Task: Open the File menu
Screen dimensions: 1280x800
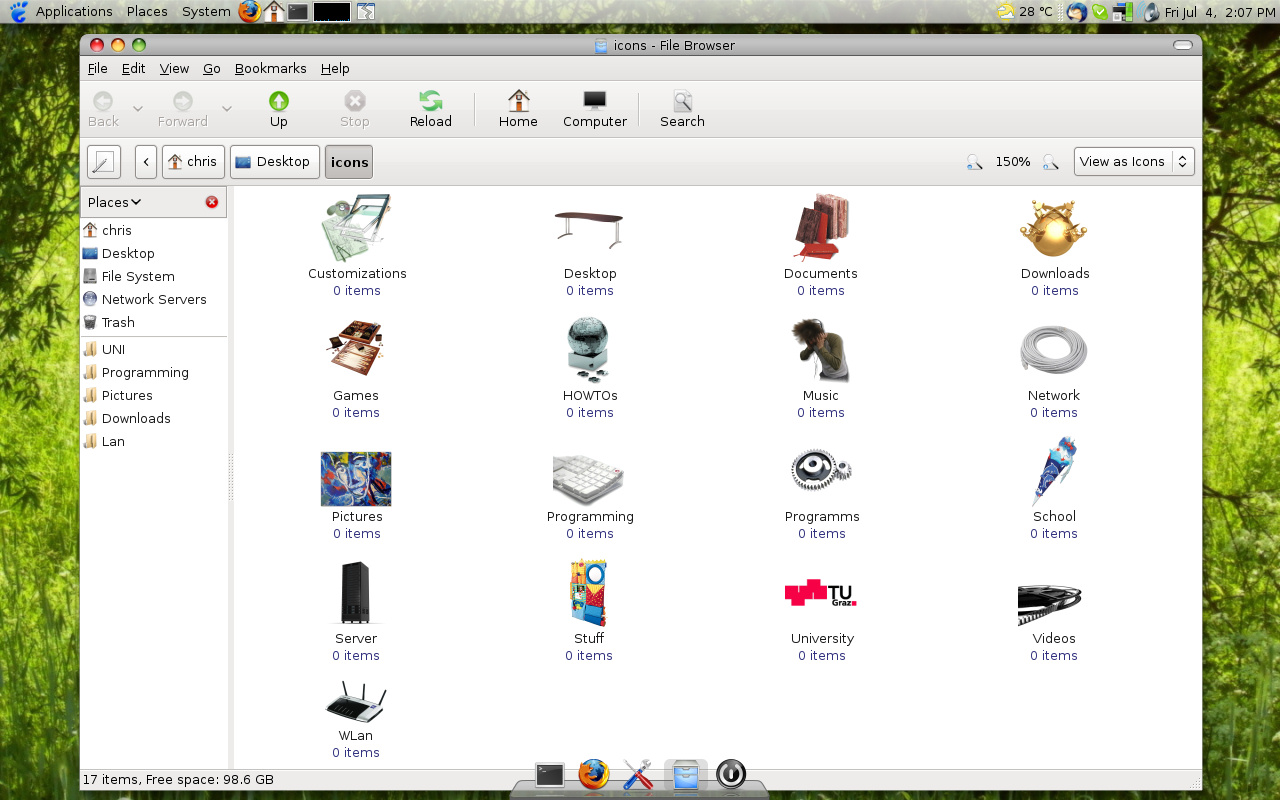Action: pos(98,68)
